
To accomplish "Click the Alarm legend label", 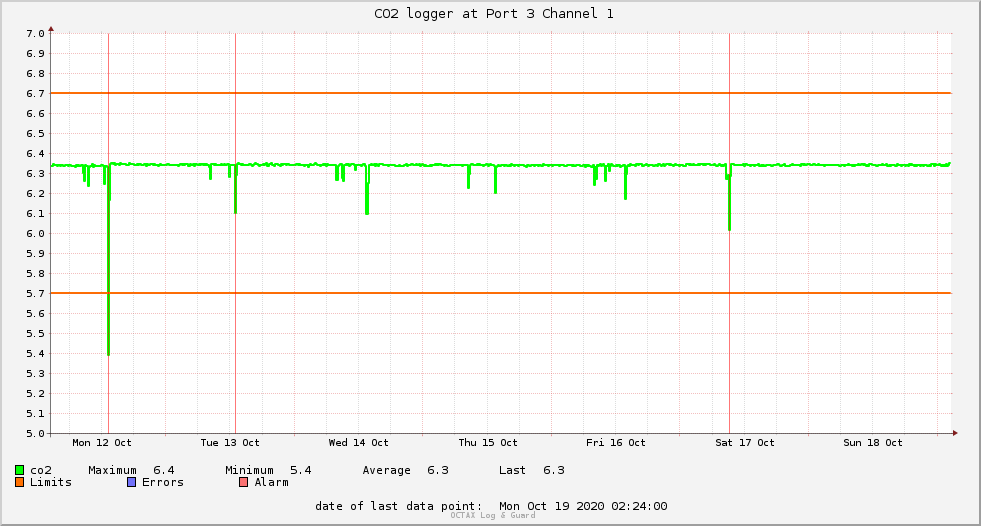I will pos(272,482).
